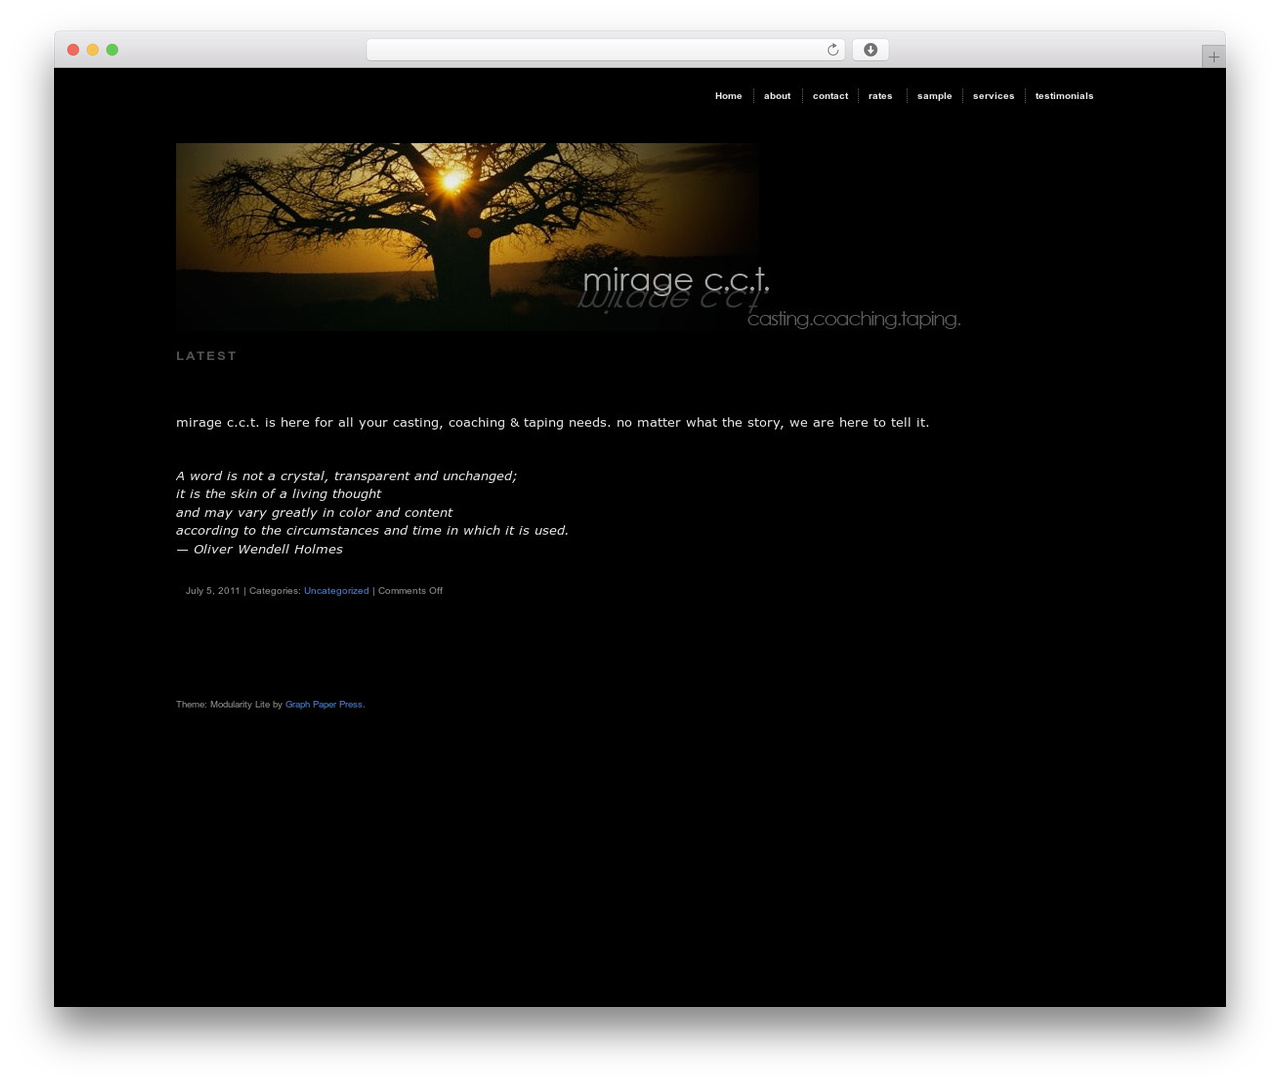Image resolution: width=1280 pixels, height=1084 pixels.
Task: Click 'Theme: Modularity Lite by' footer text
Action: click(x=229, y=705)
